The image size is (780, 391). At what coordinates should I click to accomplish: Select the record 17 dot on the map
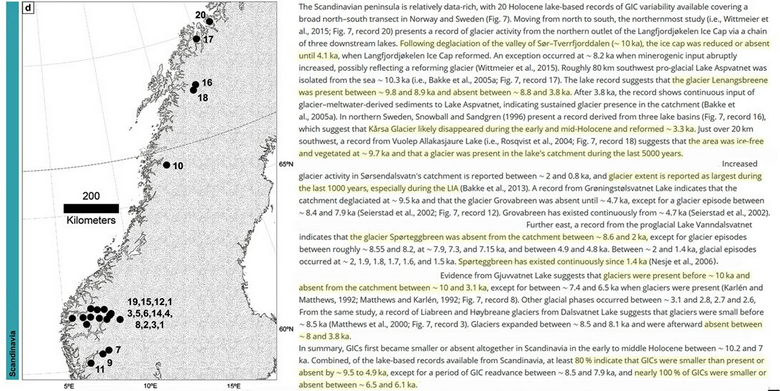tap(196, 39)
